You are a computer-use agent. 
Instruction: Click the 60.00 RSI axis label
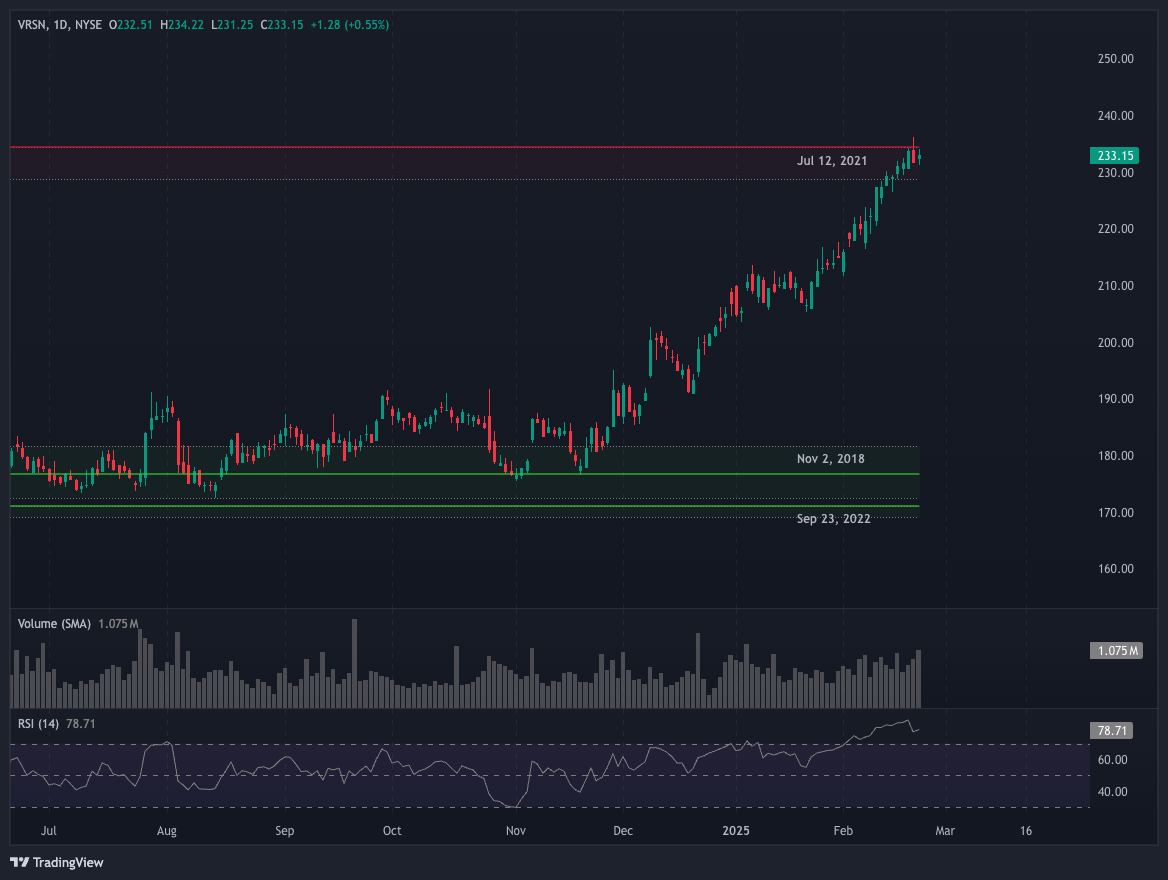coord(1112,760)
